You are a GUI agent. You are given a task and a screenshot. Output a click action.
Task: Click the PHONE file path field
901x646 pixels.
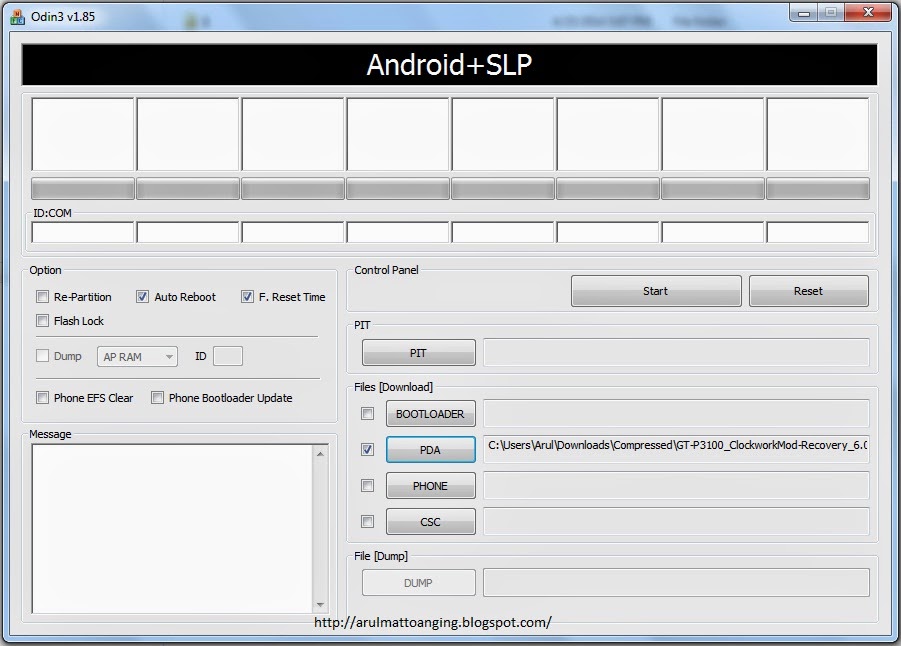[676, 486]
